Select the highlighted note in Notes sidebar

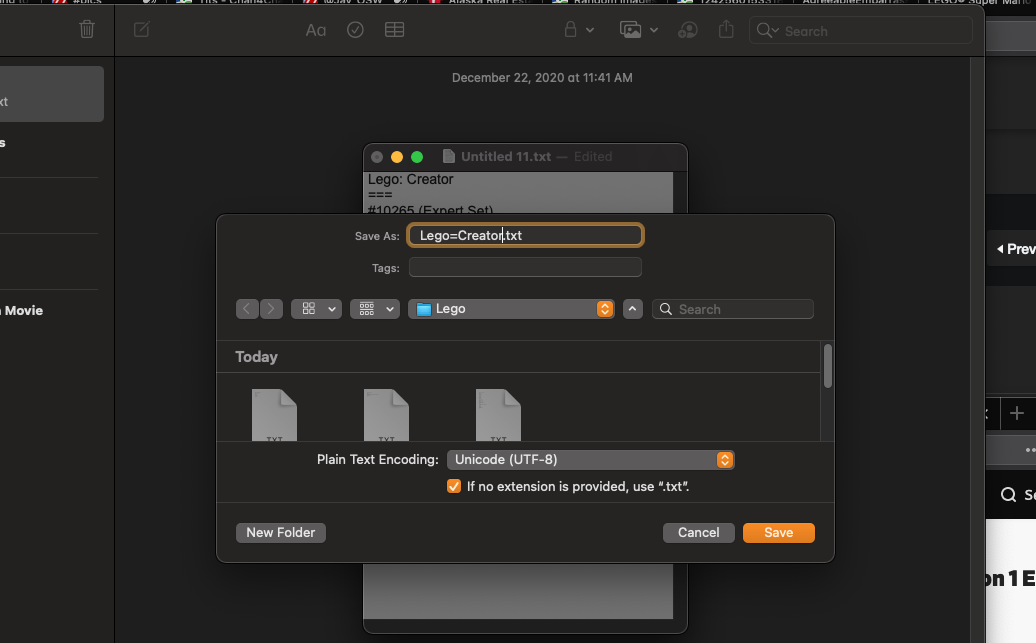point(52,94)
